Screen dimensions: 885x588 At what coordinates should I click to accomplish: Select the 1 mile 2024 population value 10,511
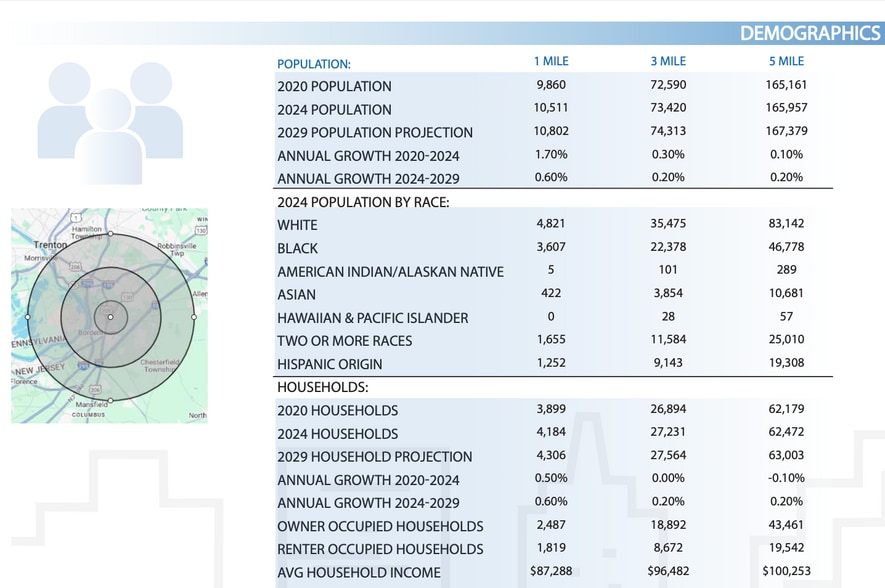pos(551,108)
